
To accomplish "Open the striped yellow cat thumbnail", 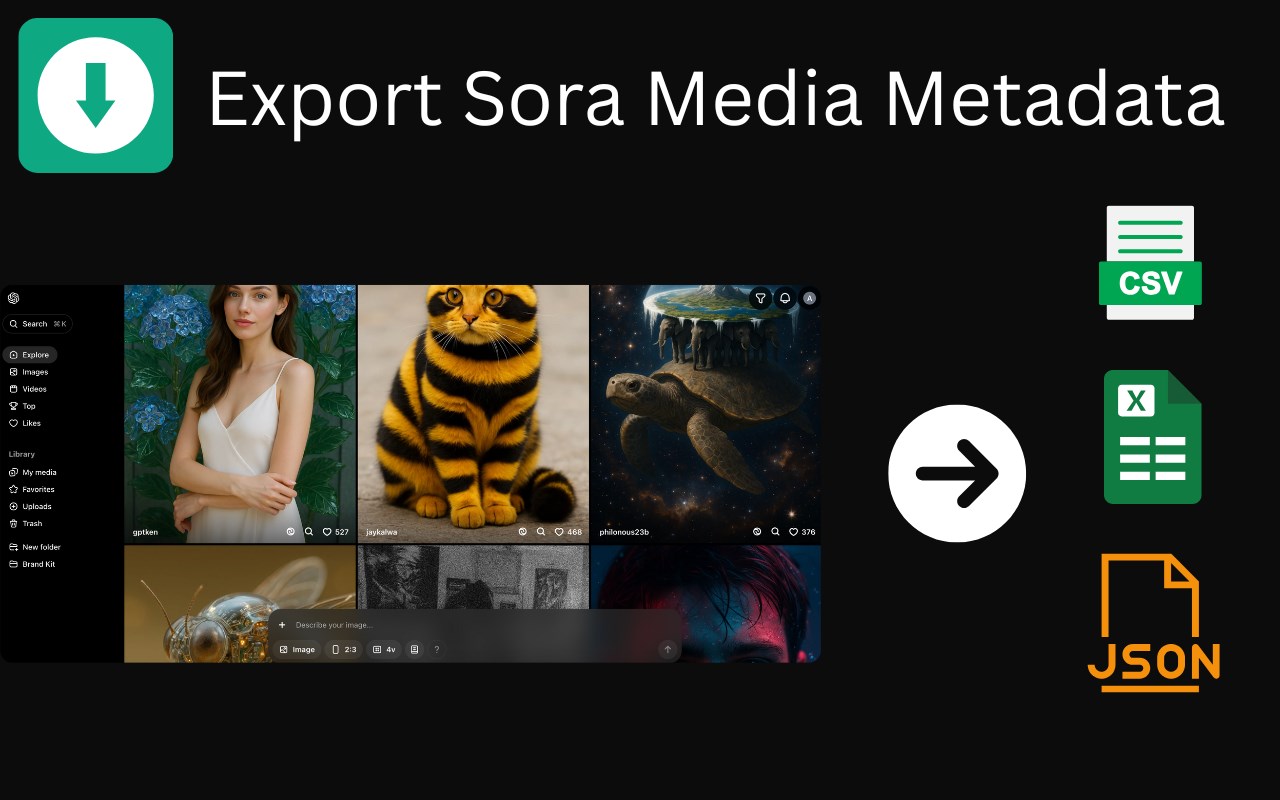I will pos(473,413).
